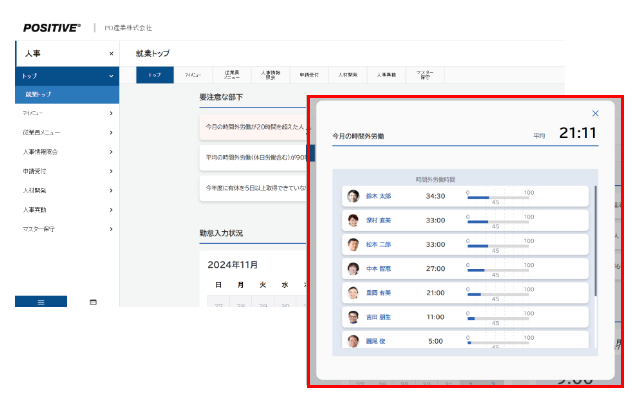
Task: Switch to the 従業員メニュー tab
Action: point(231,75)
